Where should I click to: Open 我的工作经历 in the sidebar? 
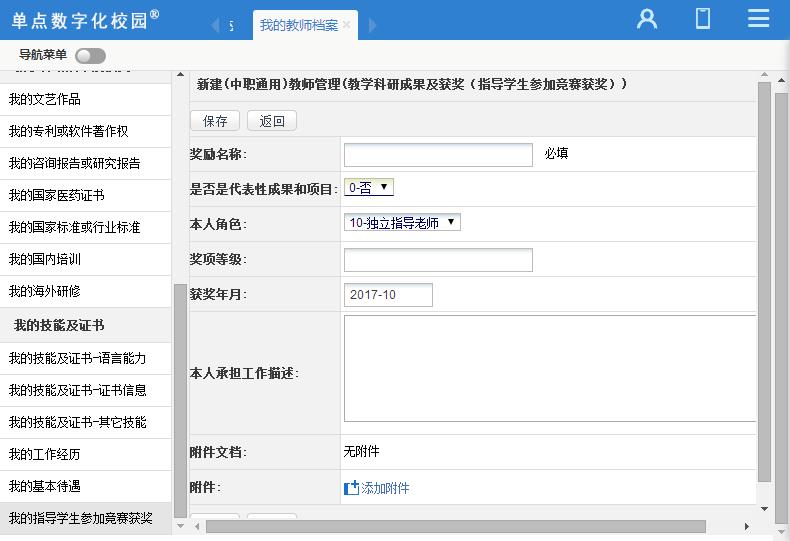(44, 454)
